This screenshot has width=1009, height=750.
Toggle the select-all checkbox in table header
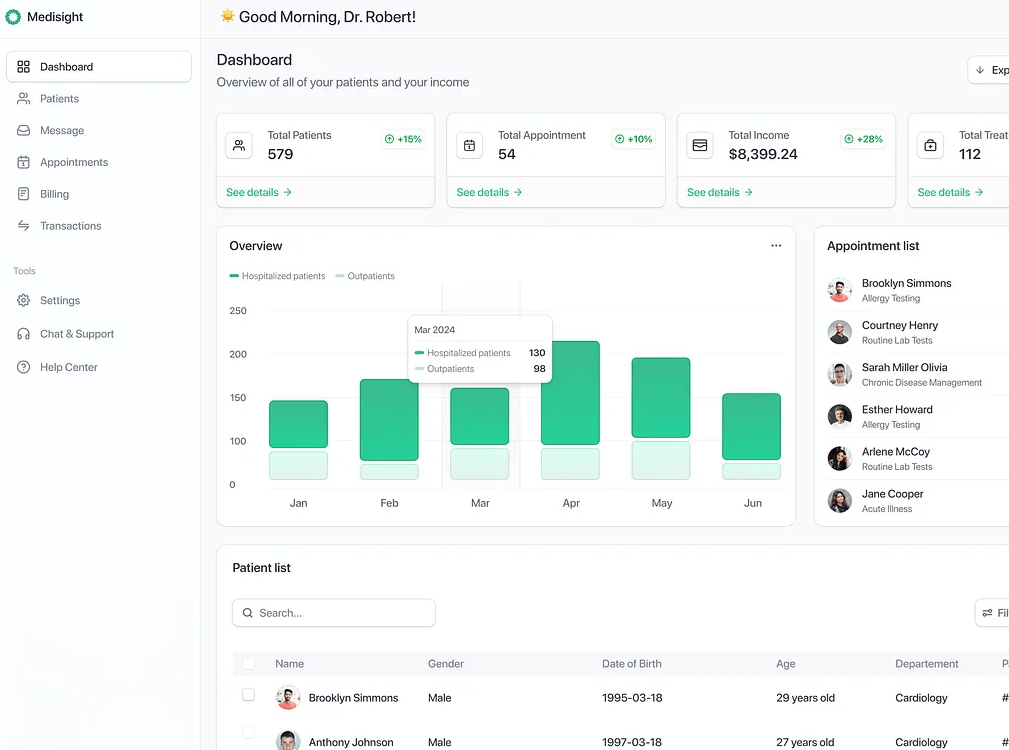(x=248, y=663)
